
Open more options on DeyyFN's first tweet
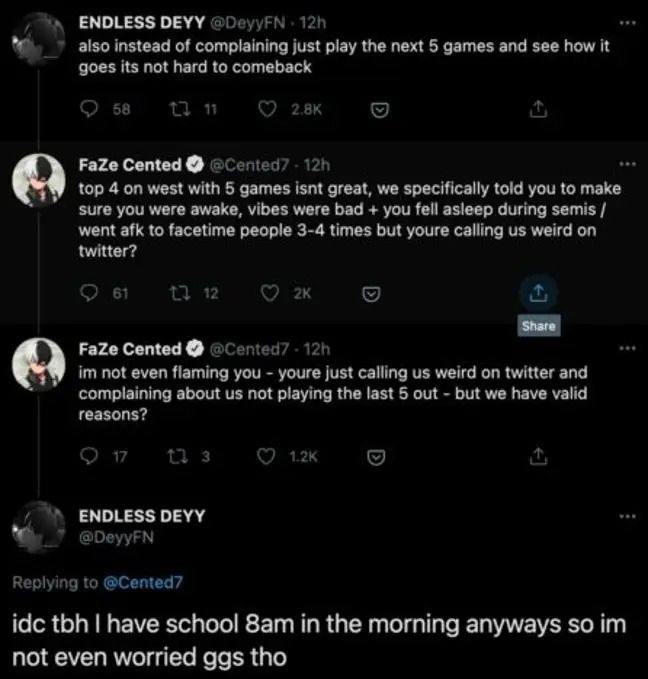[x=627, y=20]
